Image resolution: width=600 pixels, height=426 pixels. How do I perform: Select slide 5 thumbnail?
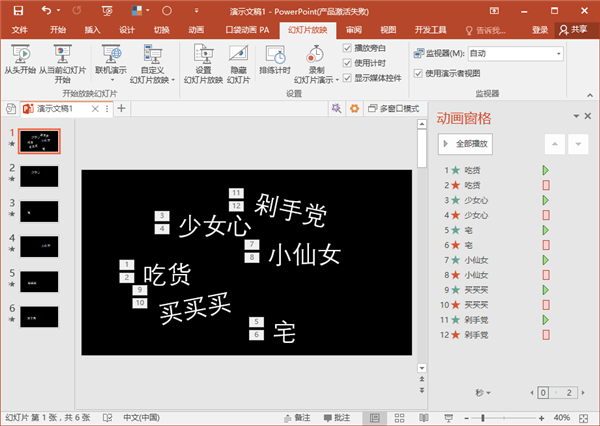pos(39,282)
